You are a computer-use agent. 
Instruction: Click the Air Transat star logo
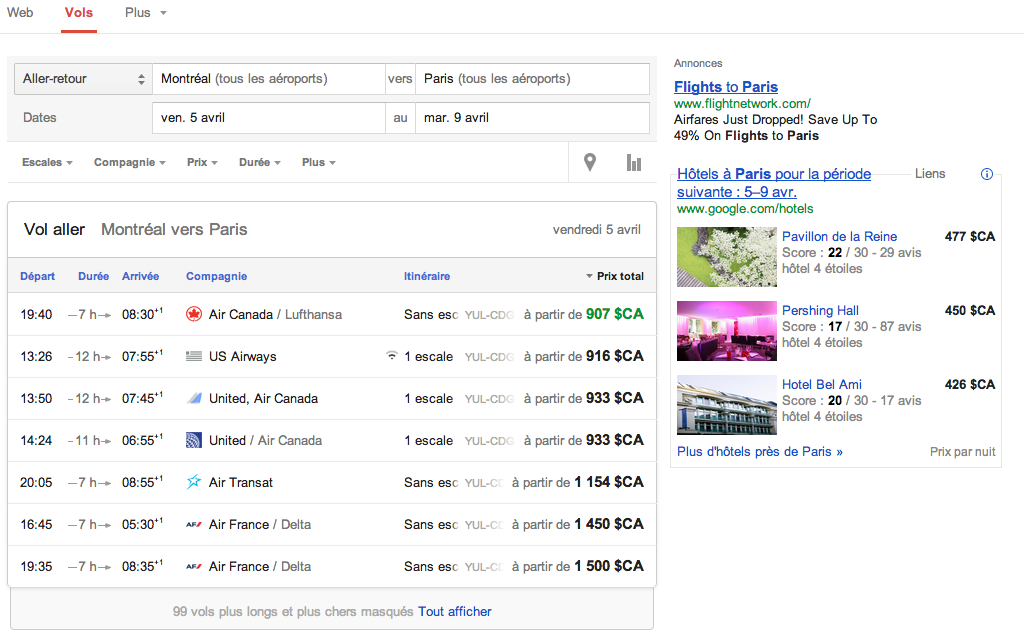194,482
